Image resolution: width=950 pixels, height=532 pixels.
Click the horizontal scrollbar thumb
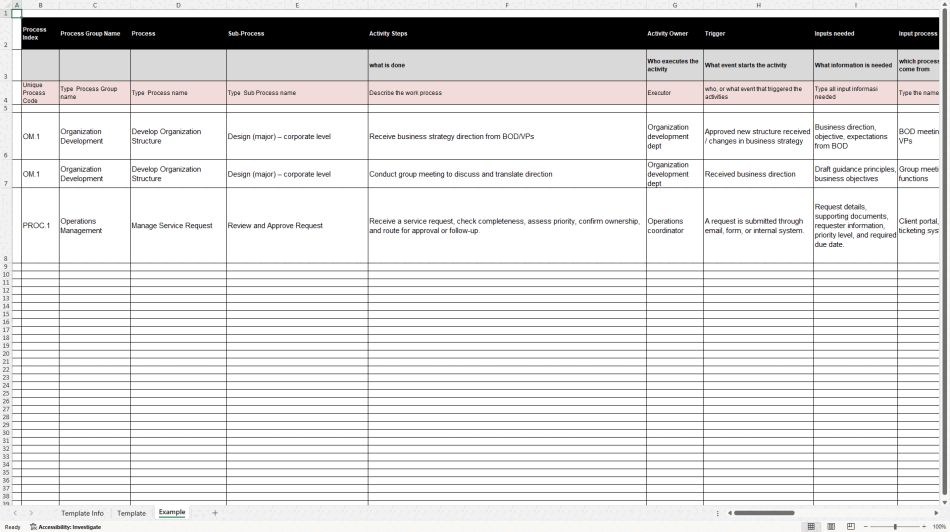(x=764, y=513)
